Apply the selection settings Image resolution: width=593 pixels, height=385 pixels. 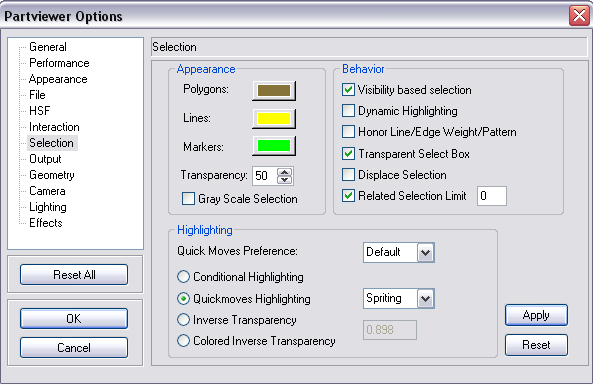tap(536, 315)
